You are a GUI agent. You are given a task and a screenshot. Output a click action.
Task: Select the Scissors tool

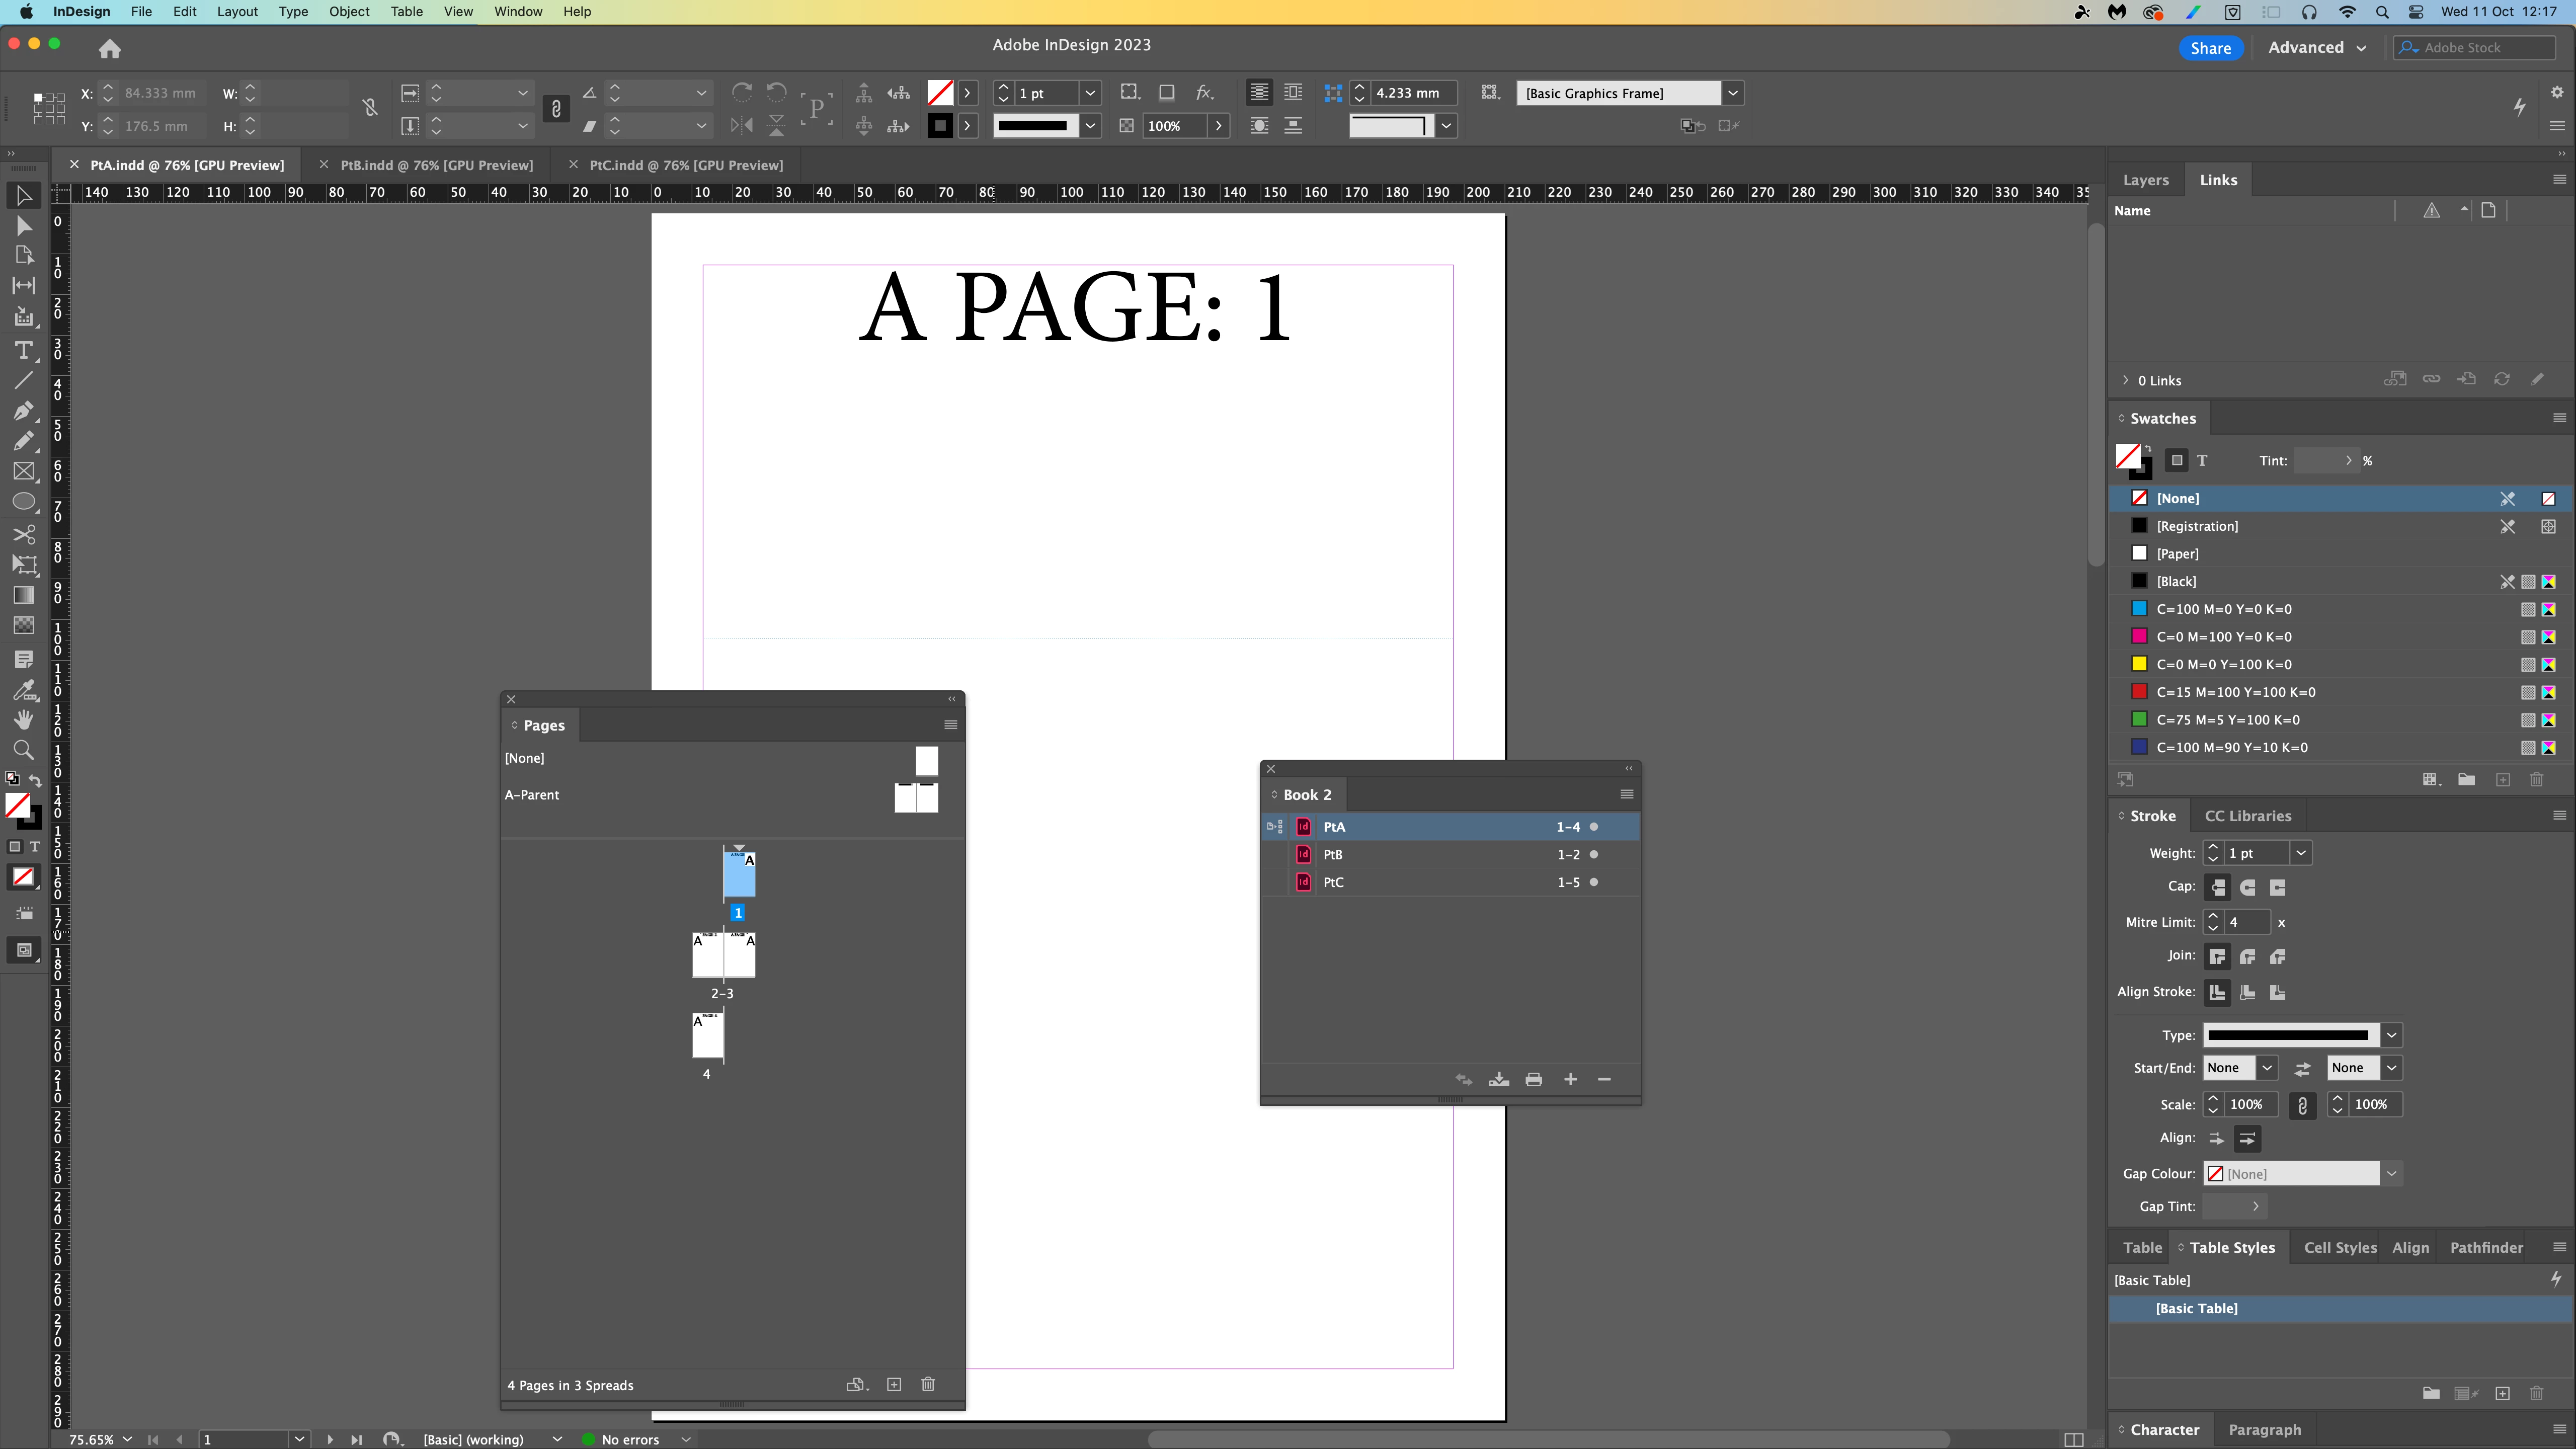23,534
